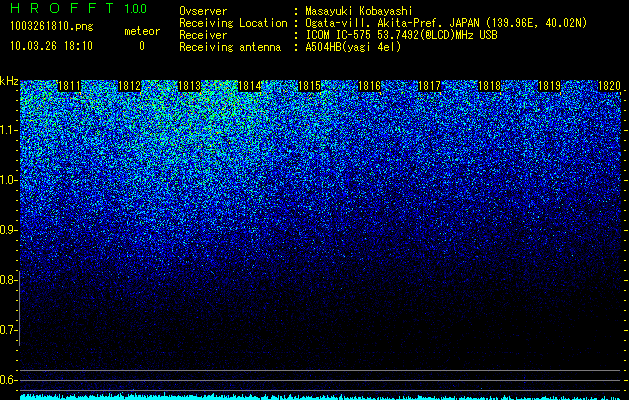The height and width of the screenshot is (400, 629).
Task: Click the Ovserver label
Action: coord(203,11)
